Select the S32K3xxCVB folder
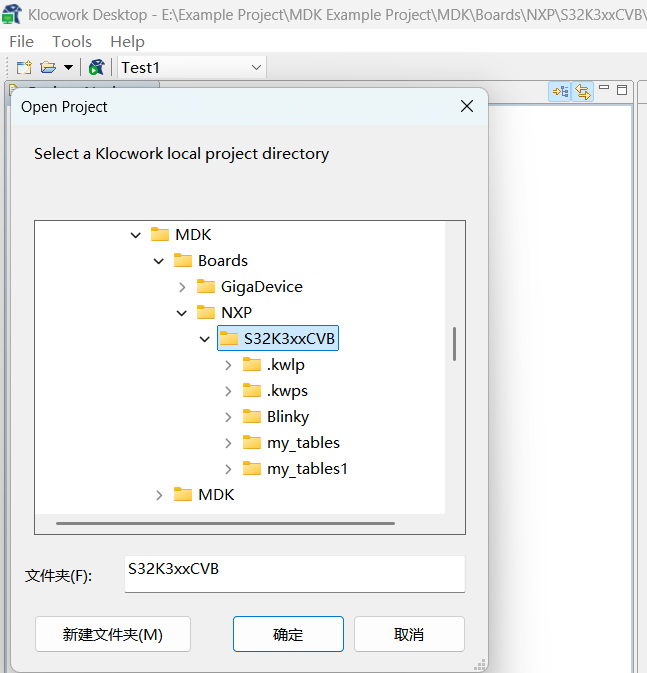 (278, 338)
